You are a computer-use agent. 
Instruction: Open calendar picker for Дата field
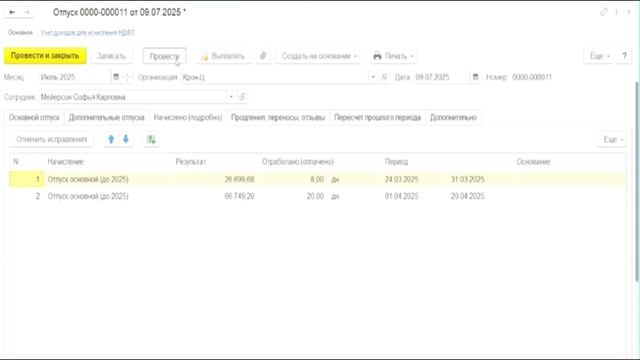click(x=475, y=77)
